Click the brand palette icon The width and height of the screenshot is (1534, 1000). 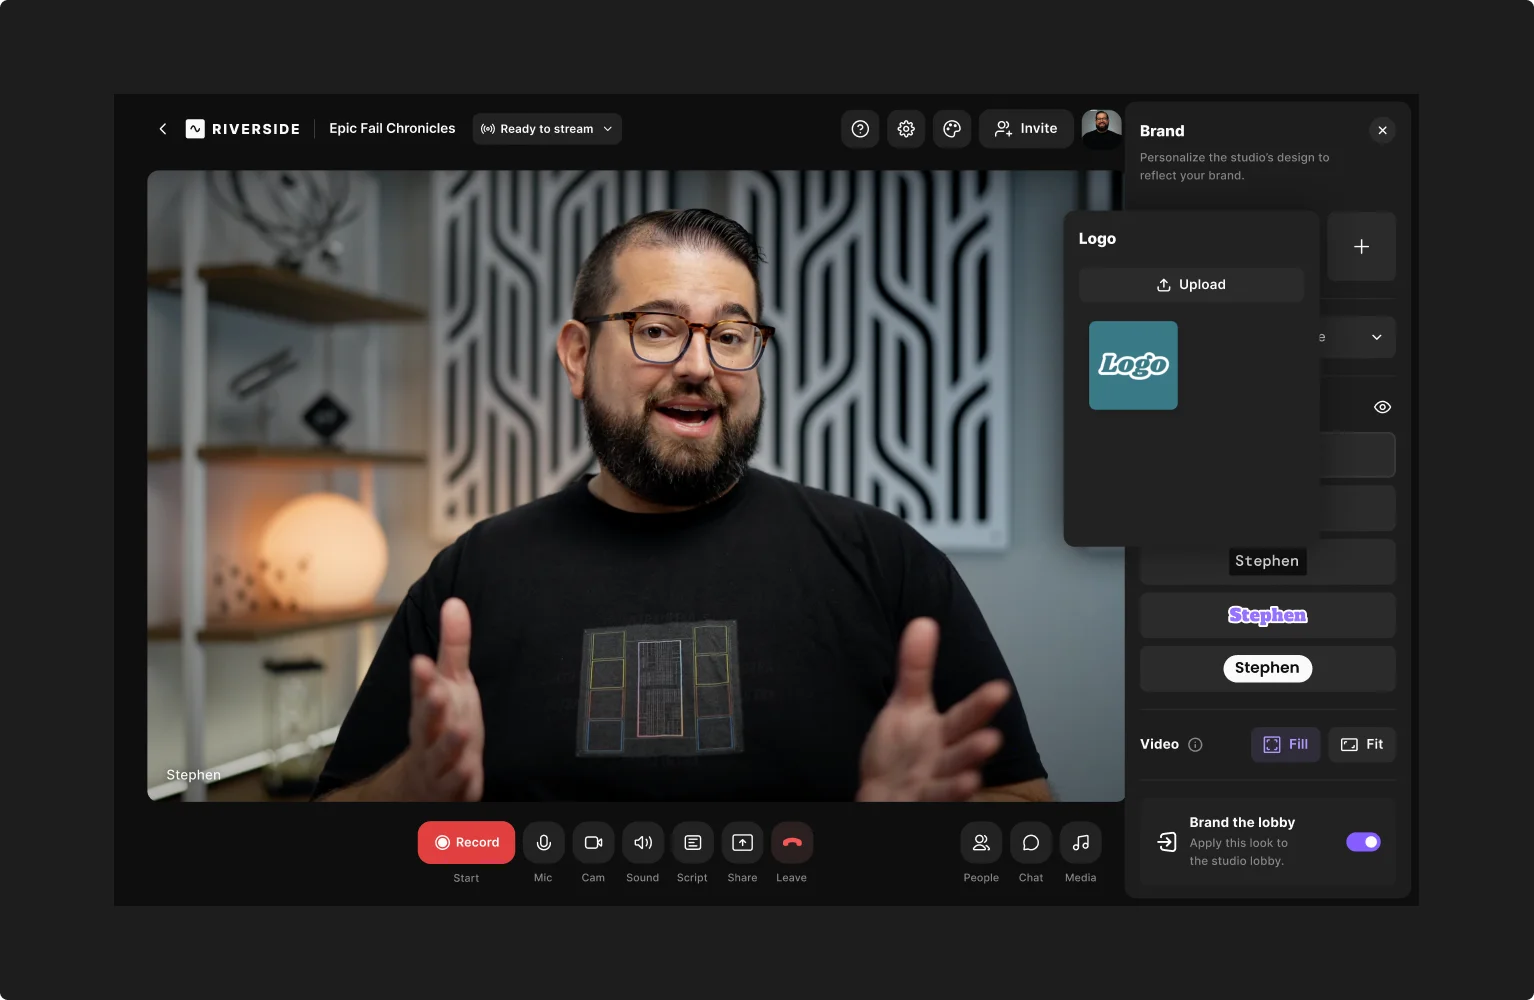point(951,128)
